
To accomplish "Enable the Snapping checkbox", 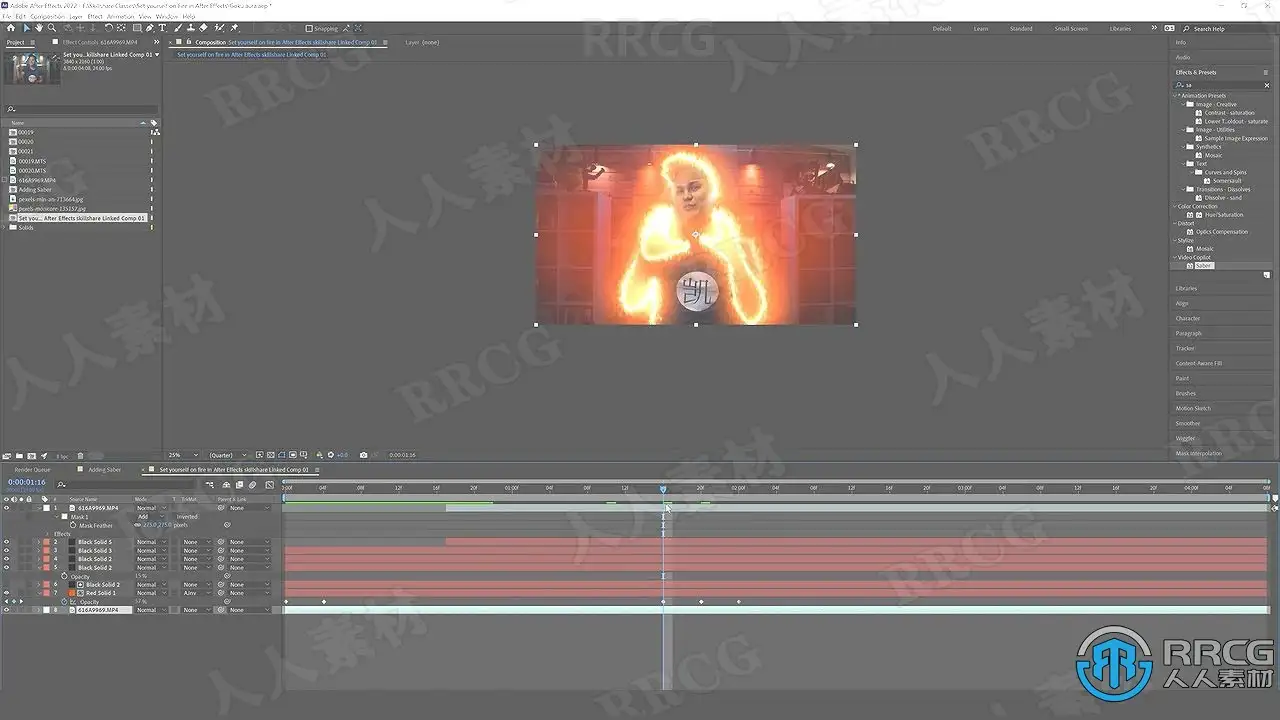I will click(308, 29).
